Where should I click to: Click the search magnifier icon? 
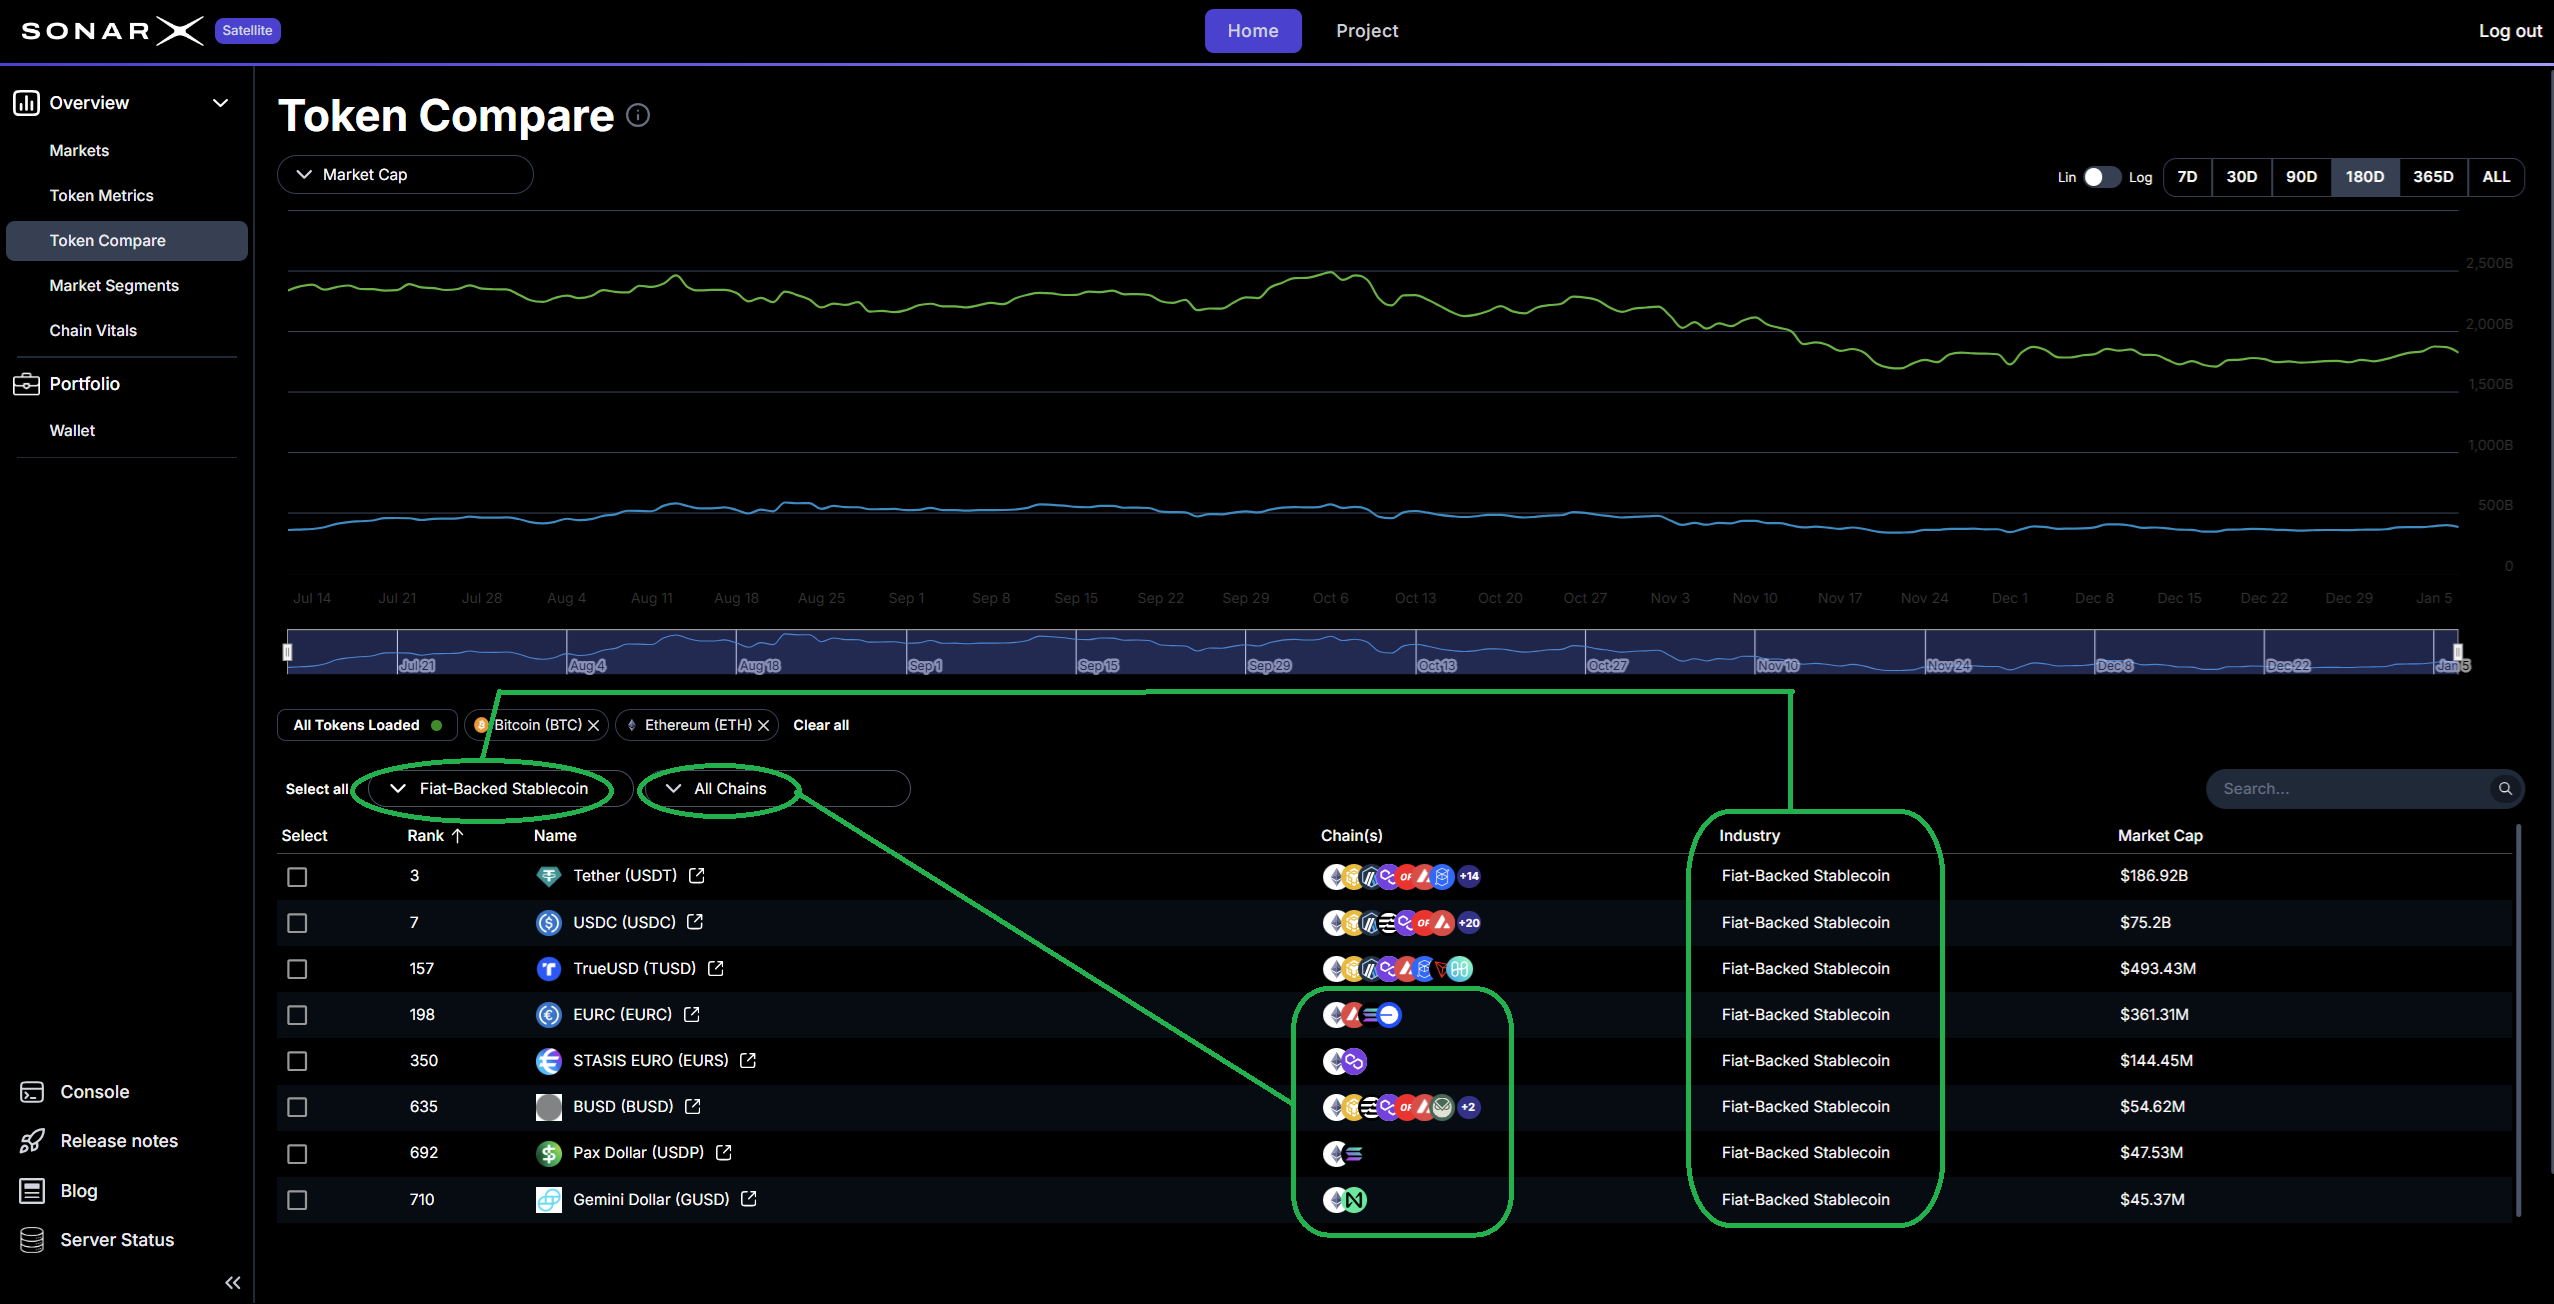click(2506, 788)
